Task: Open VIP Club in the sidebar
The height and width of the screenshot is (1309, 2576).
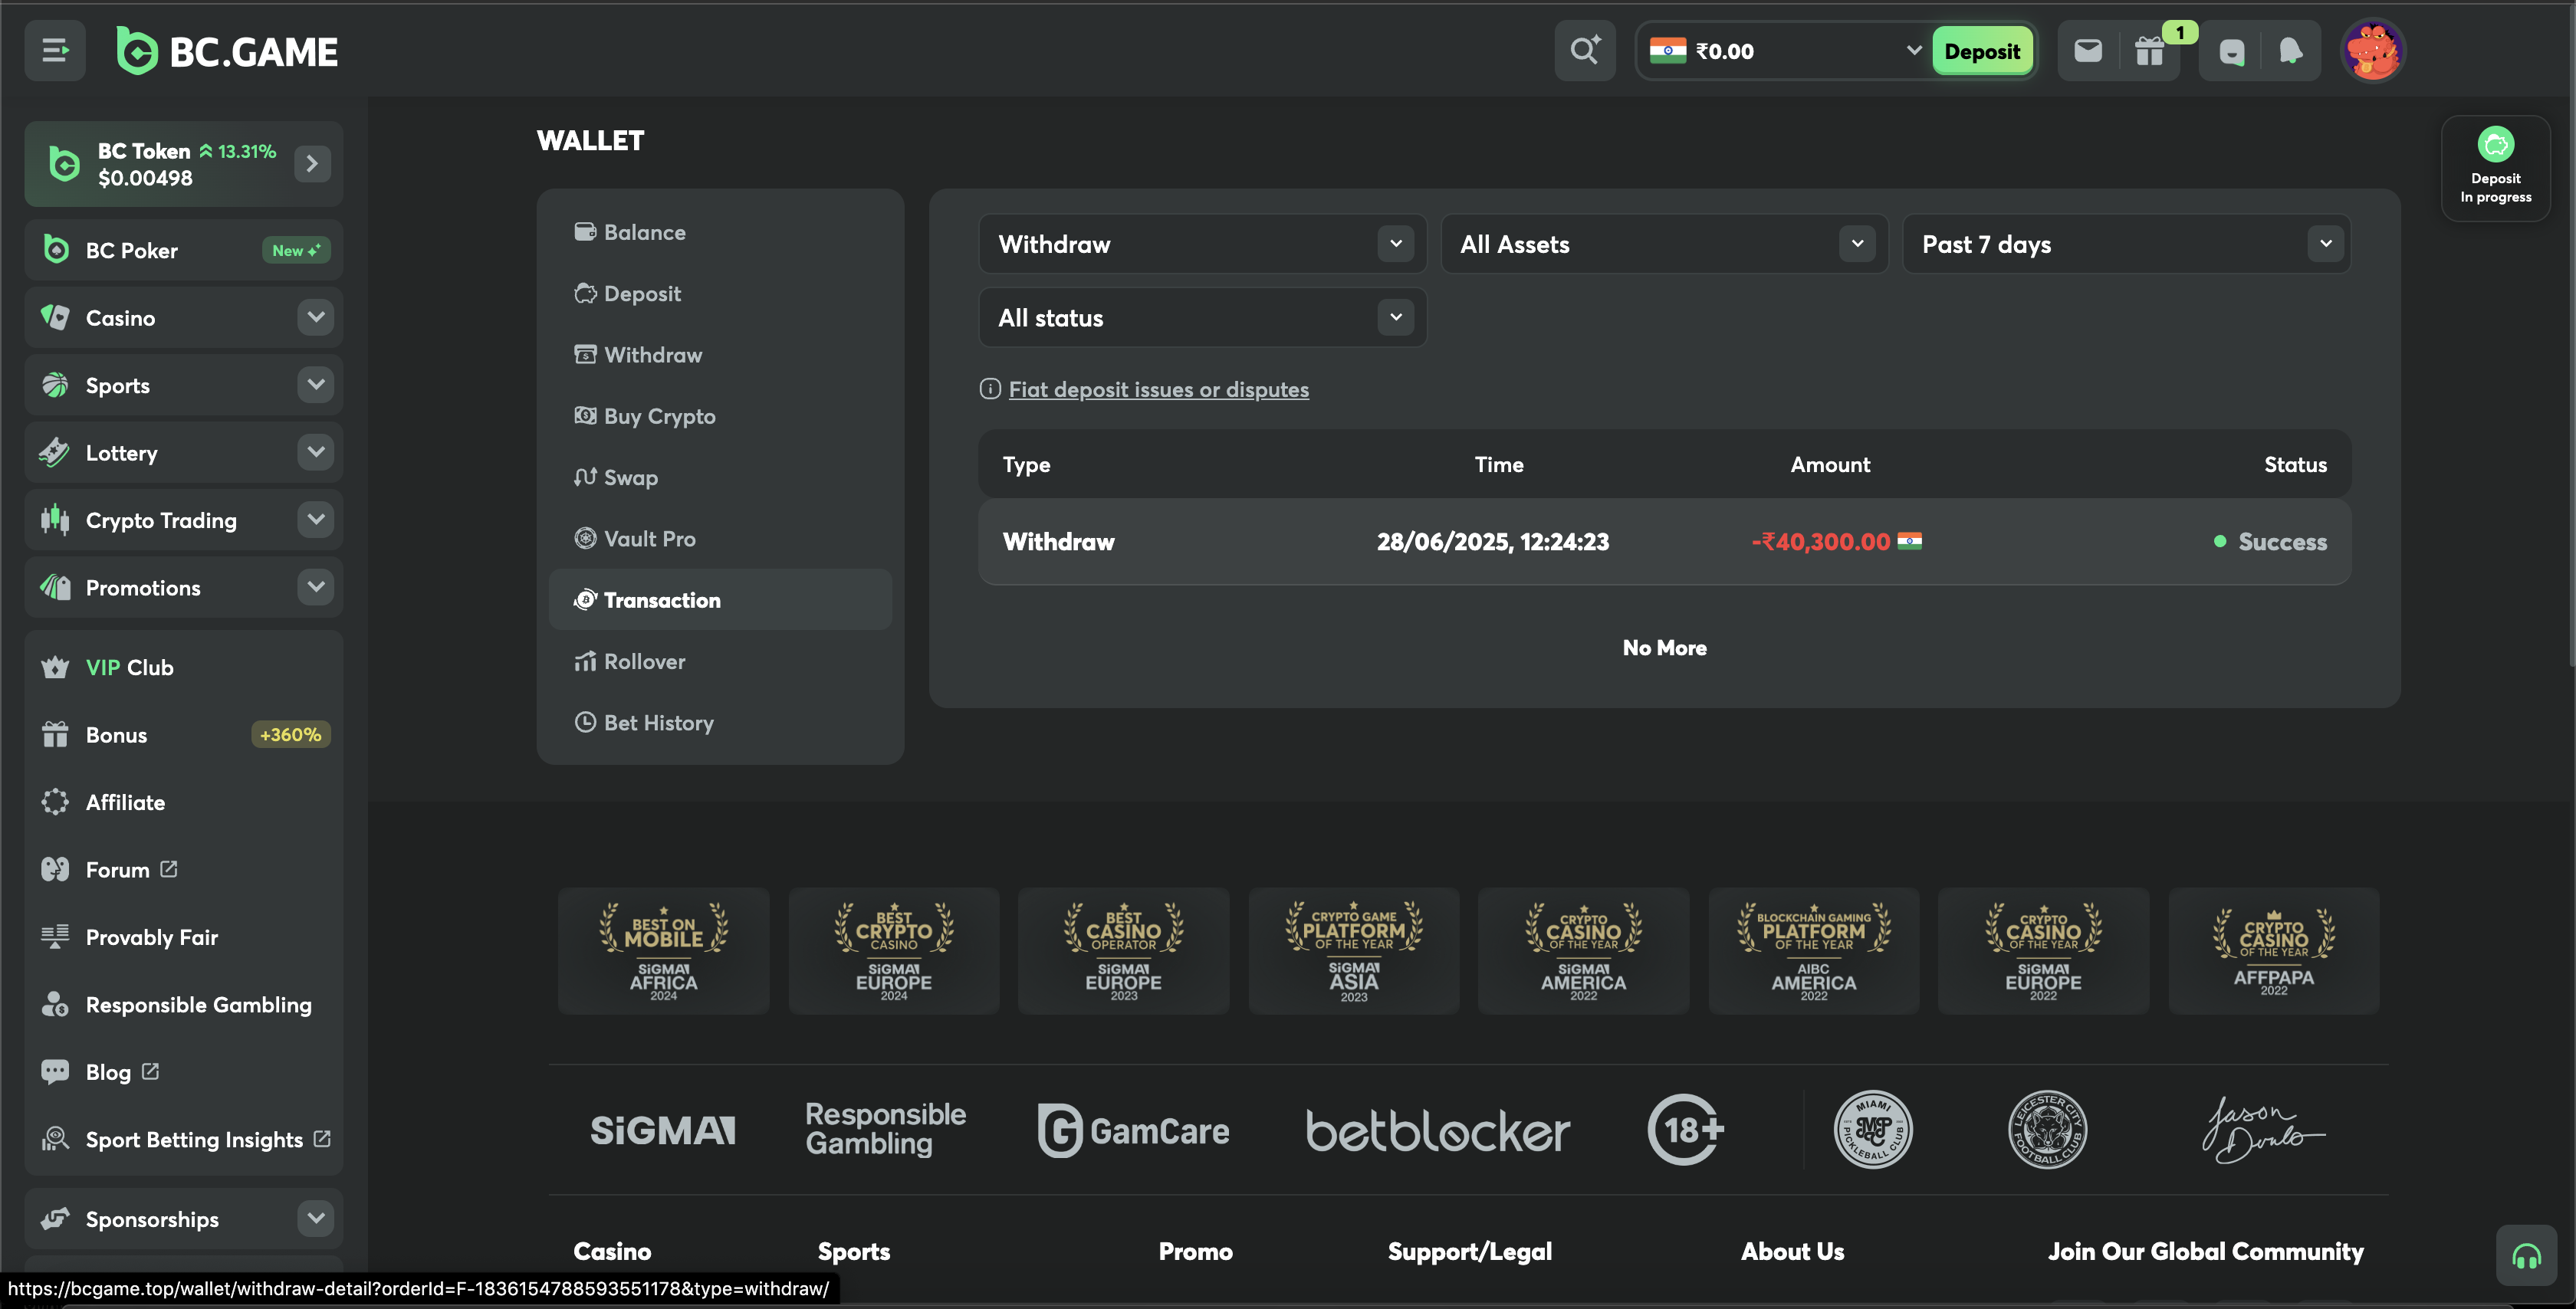Action: pos(184,668)
